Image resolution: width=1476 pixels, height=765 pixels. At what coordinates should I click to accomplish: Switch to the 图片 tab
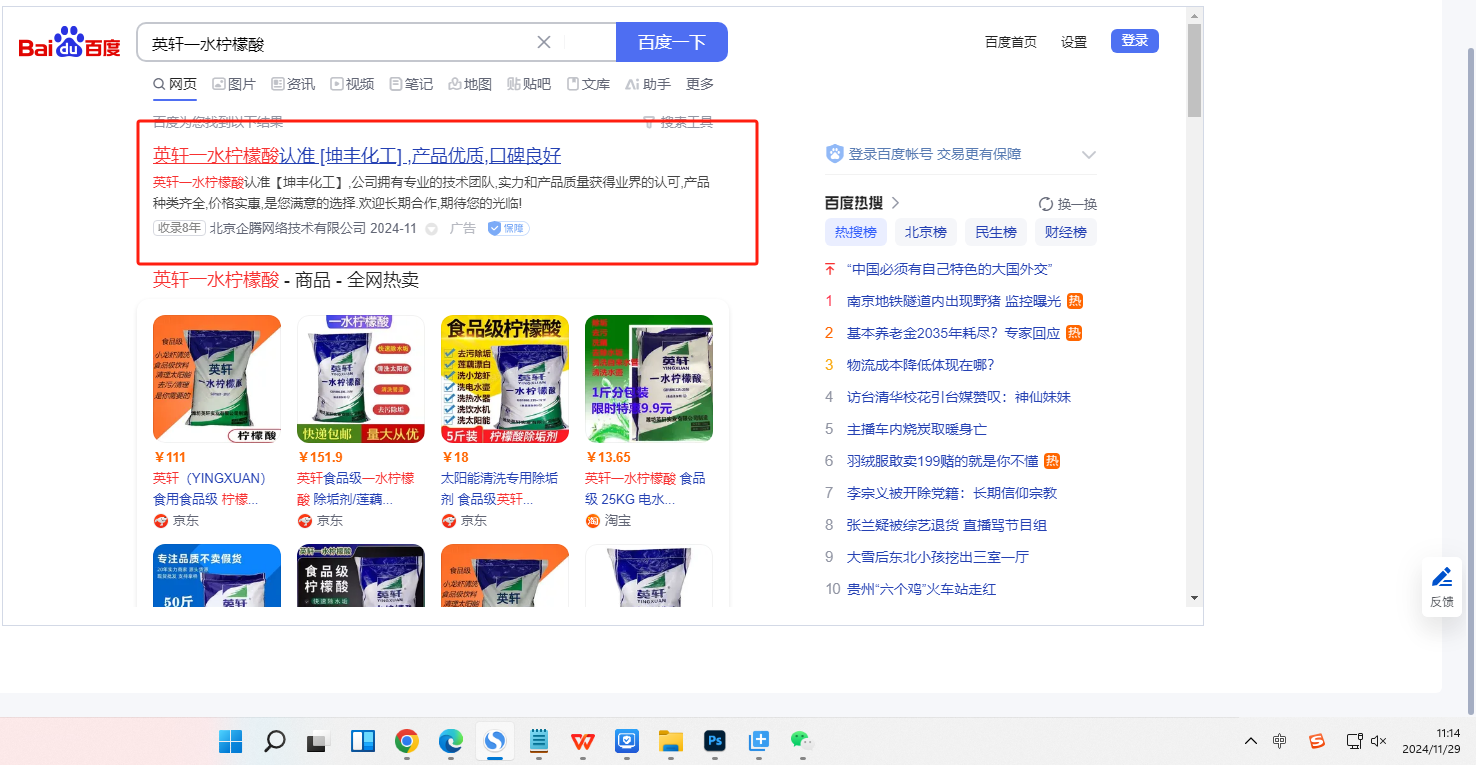pos(234,84)
